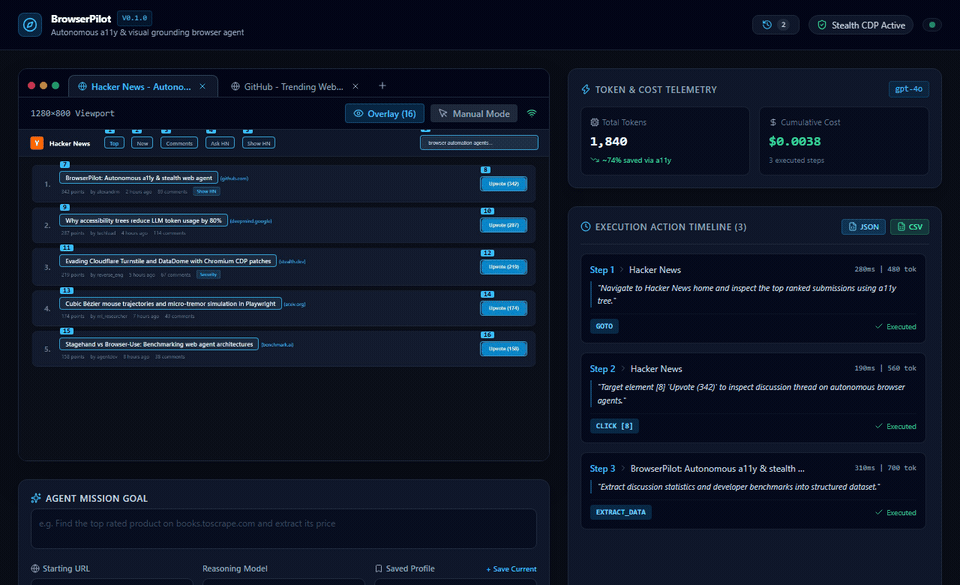Export the timeline as JSON

pos(863,227)
